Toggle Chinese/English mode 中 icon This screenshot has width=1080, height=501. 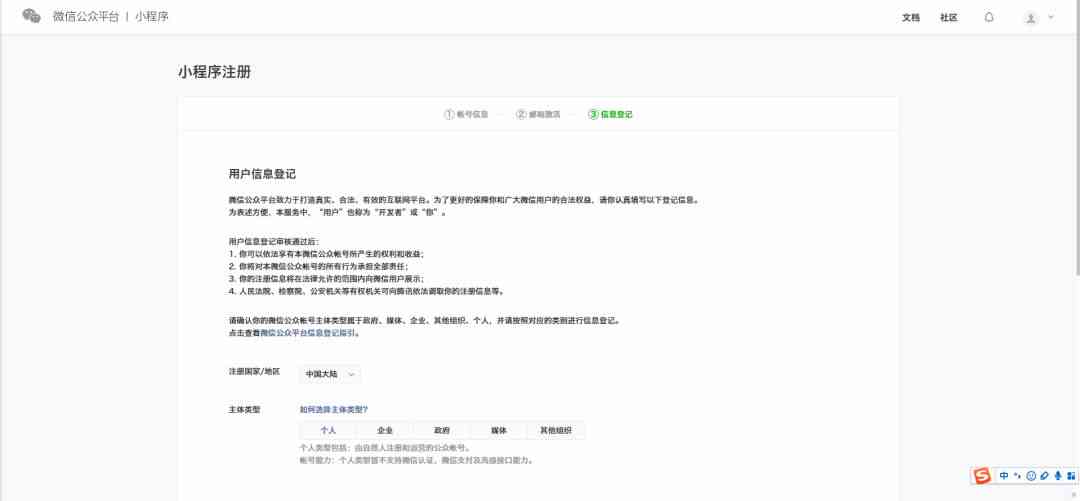click(1004, 476)
